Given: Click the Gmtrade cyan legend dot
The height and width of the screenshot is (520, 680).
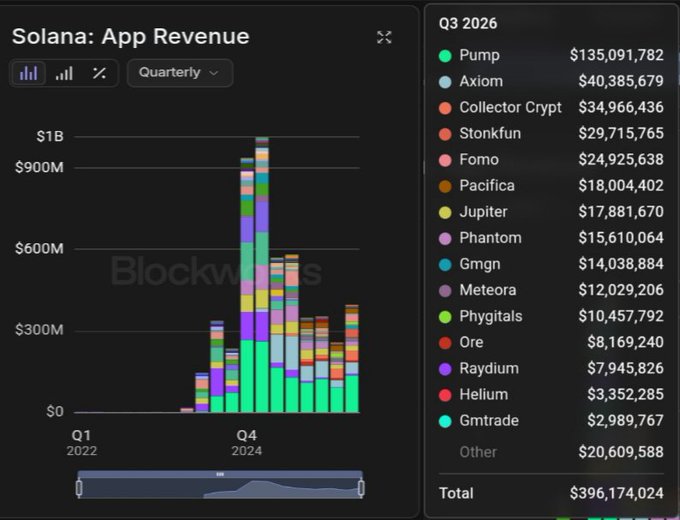Looking at the screenshot, I should click(445, 421).
